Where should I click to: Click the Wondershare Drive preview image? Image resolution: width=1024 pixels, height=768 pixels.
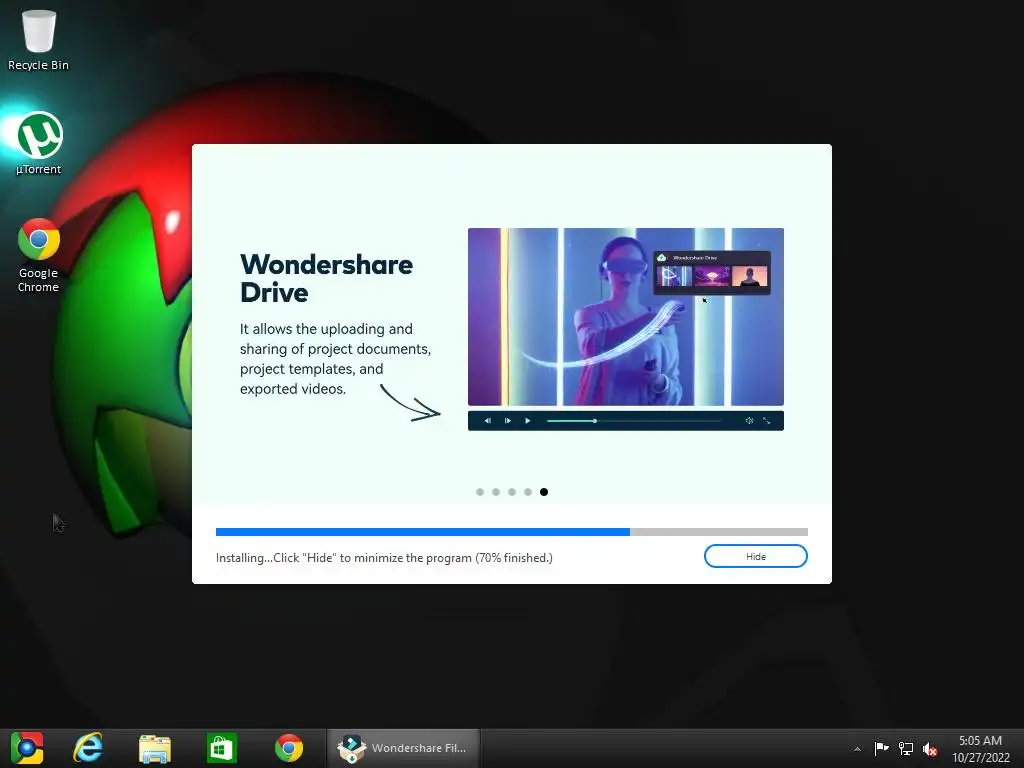point(626,317)
